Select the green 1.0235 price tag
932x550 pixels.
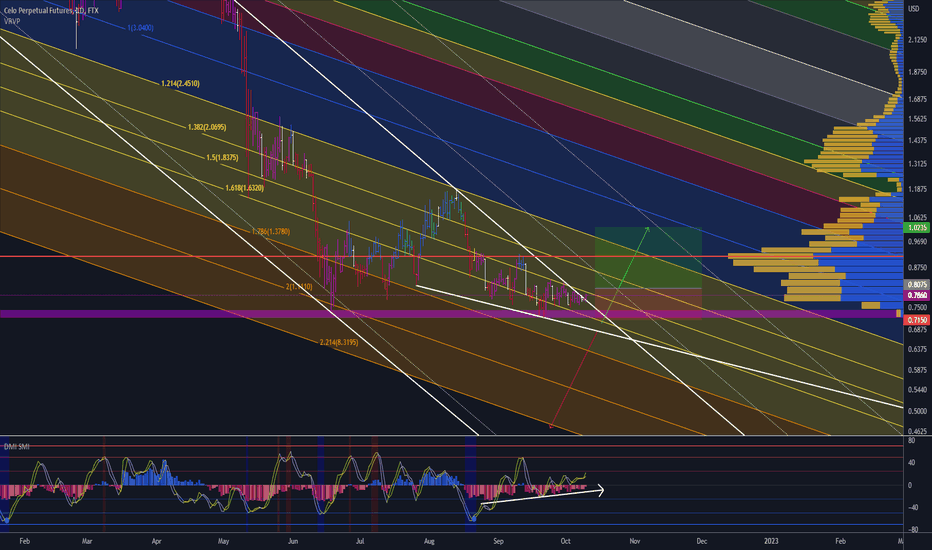tap(916, 228)
